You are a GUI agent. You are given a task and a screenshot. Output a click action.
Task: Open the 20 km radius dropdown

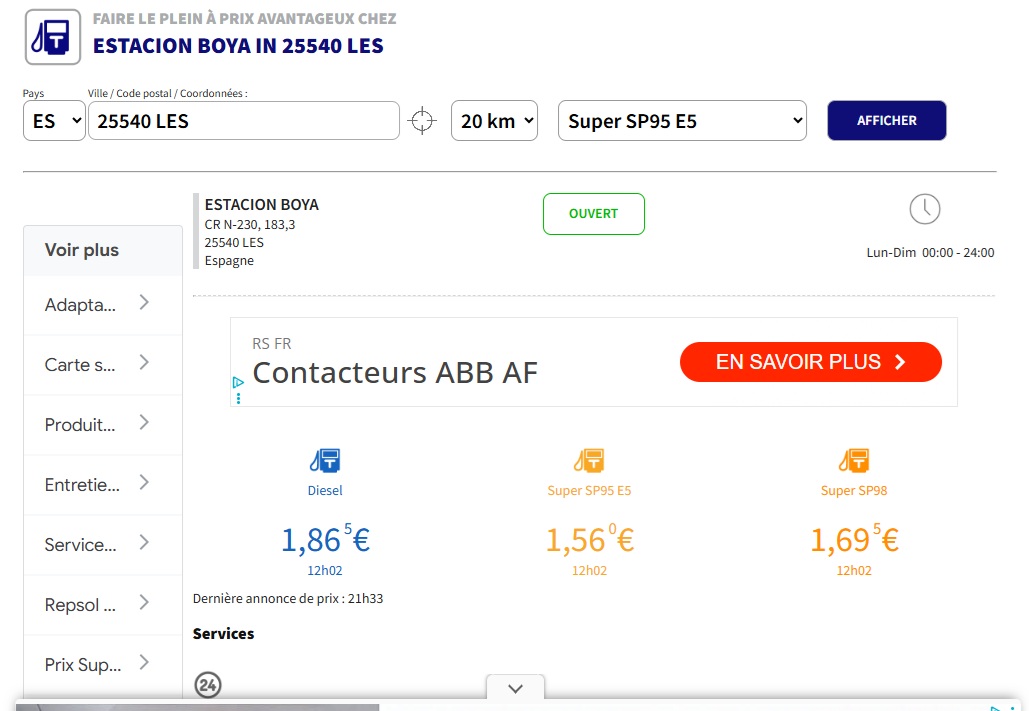[x=494, y=121]
